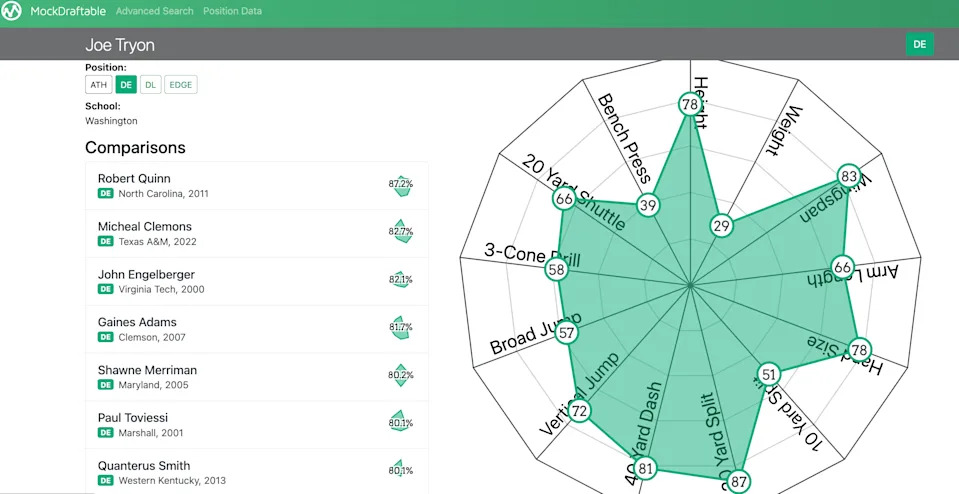Click Shawne Merriman's 80.2% radar thumbnail

(x=400, y=375)
